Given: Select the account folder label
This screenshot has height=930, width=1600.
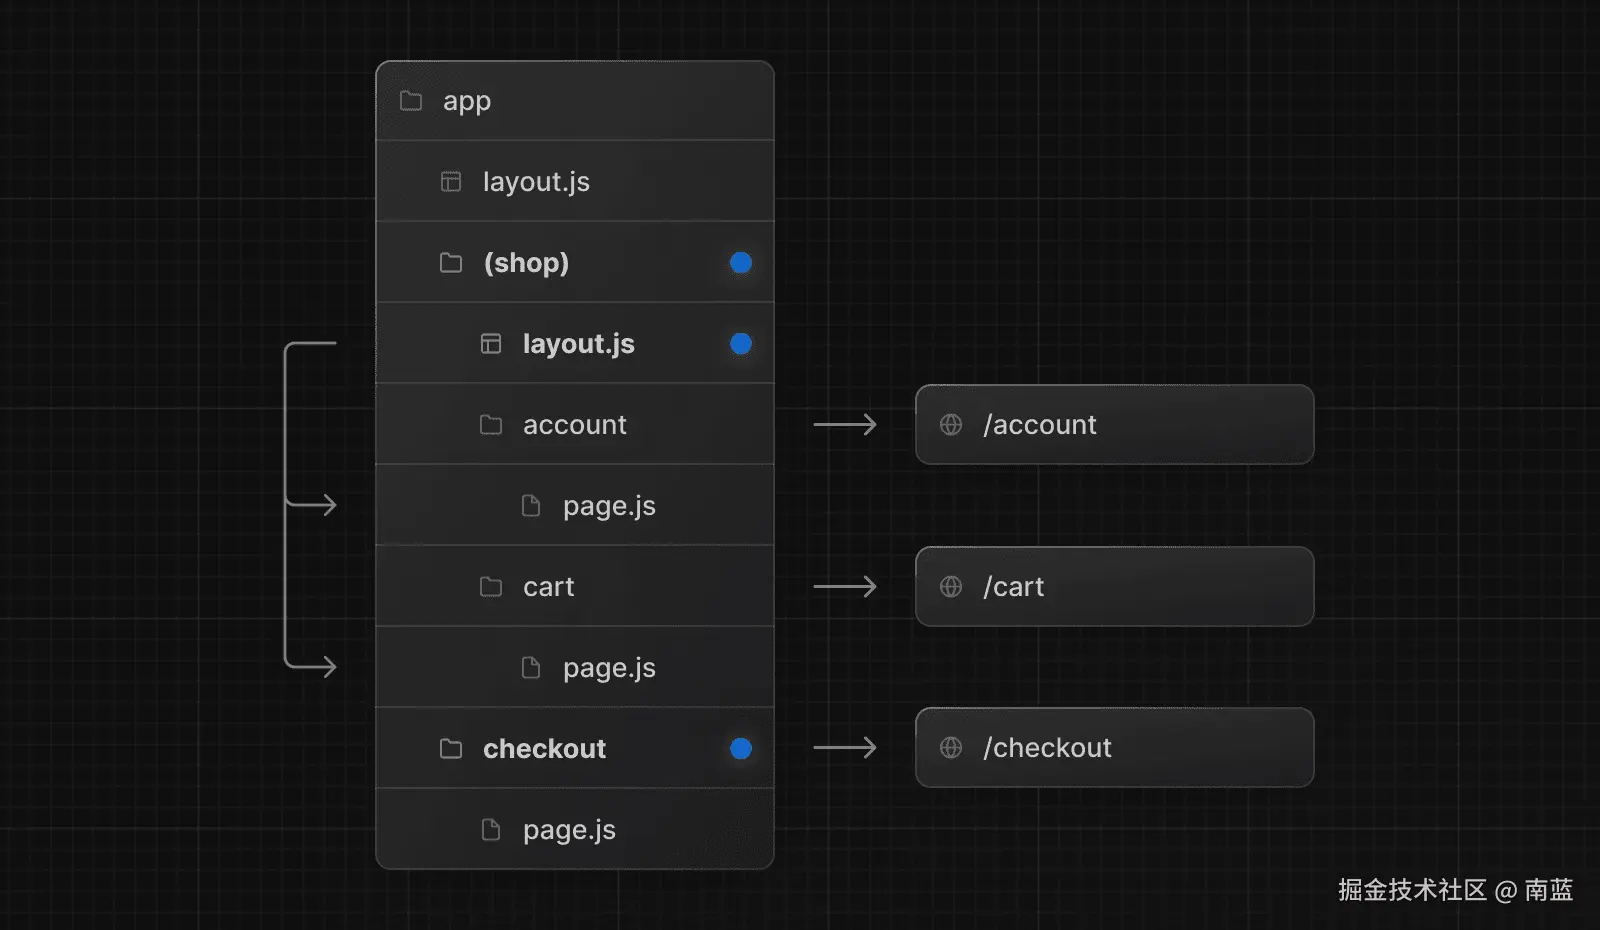Looking at the screenshot, I should point(574,425).
